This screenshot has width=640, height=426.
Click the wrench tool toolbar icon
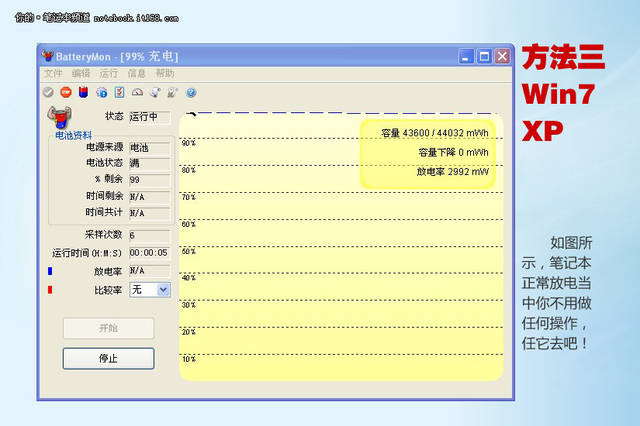pyautogui.click(x=172, y=93)
